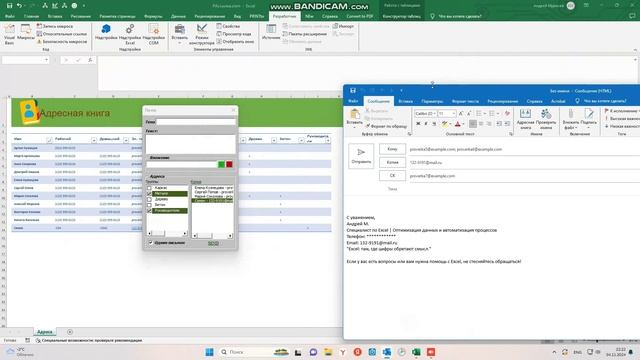Start Запись макроса in Excel ribbon
Image resolution: width=640 pixels, height=360 pixels.
(x=55, y=26)
